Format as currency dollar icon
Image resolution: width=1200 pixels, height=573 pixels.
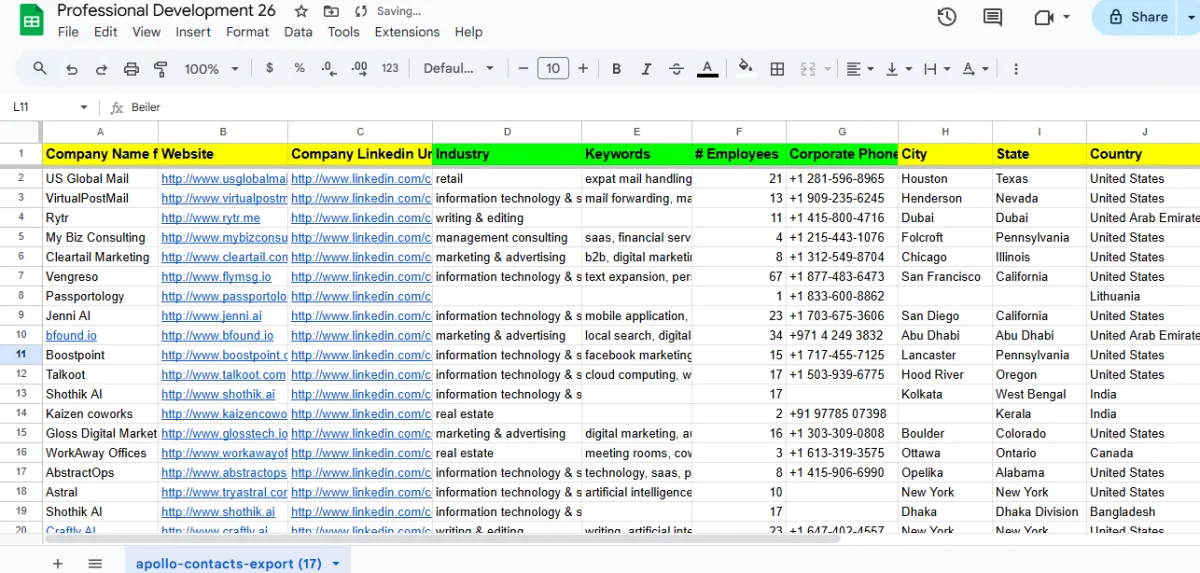click(270, 69)
